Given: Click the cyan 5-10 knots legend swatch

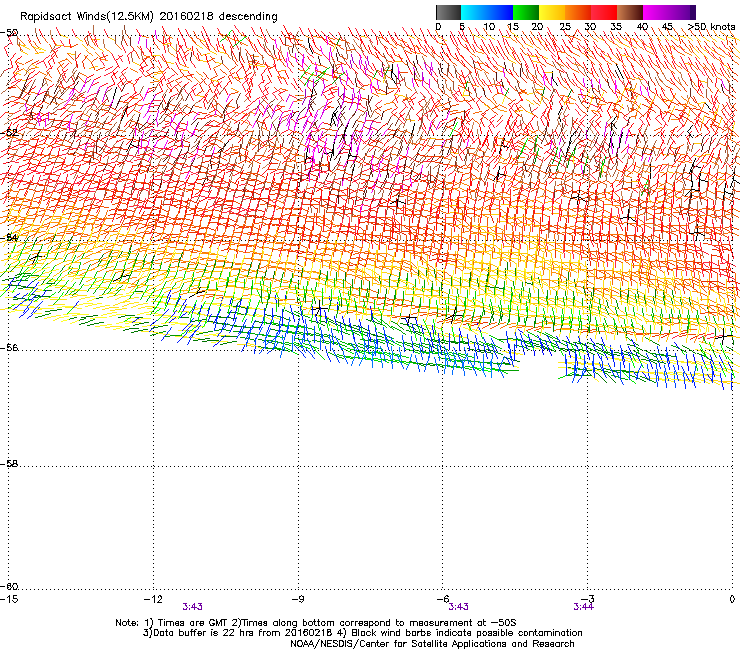Looking at the screenshot, I should [x=474, y=12].
